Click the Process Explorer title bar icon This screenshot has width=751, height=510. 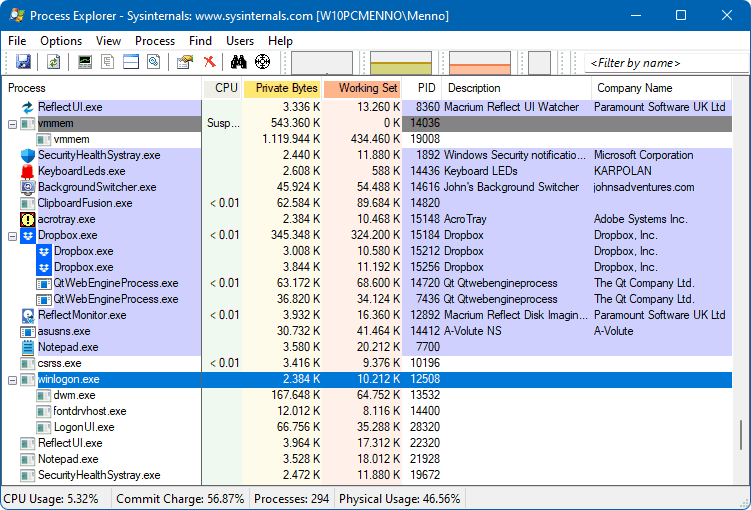click(16, 15)
